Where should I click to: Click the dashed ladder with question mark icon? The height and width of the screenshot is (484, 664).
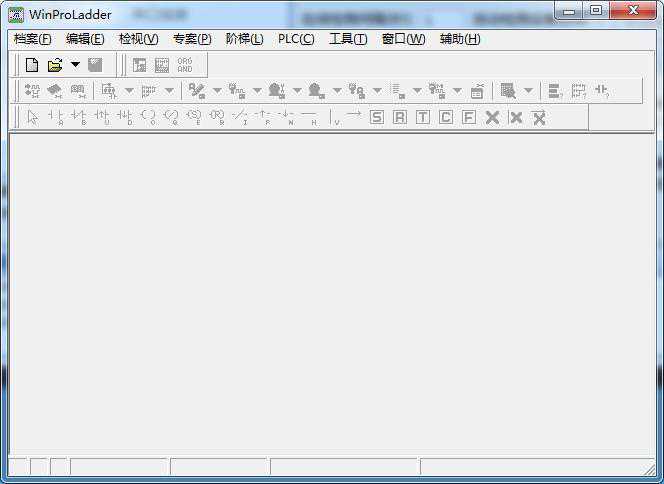coord(578,91)
